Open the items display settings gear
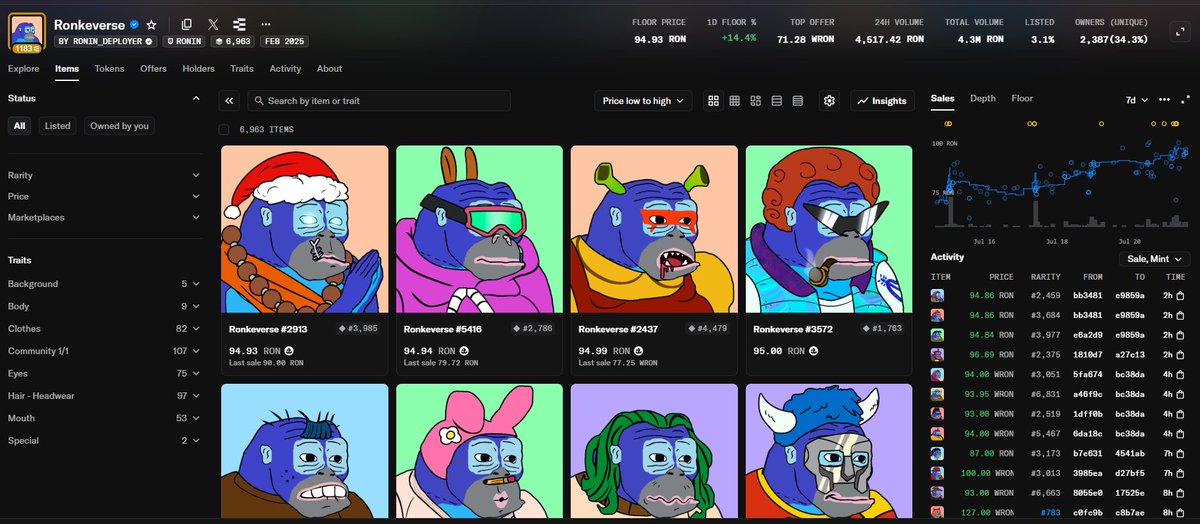Viewport: 1200px width, 524px height. coord(829,101)
